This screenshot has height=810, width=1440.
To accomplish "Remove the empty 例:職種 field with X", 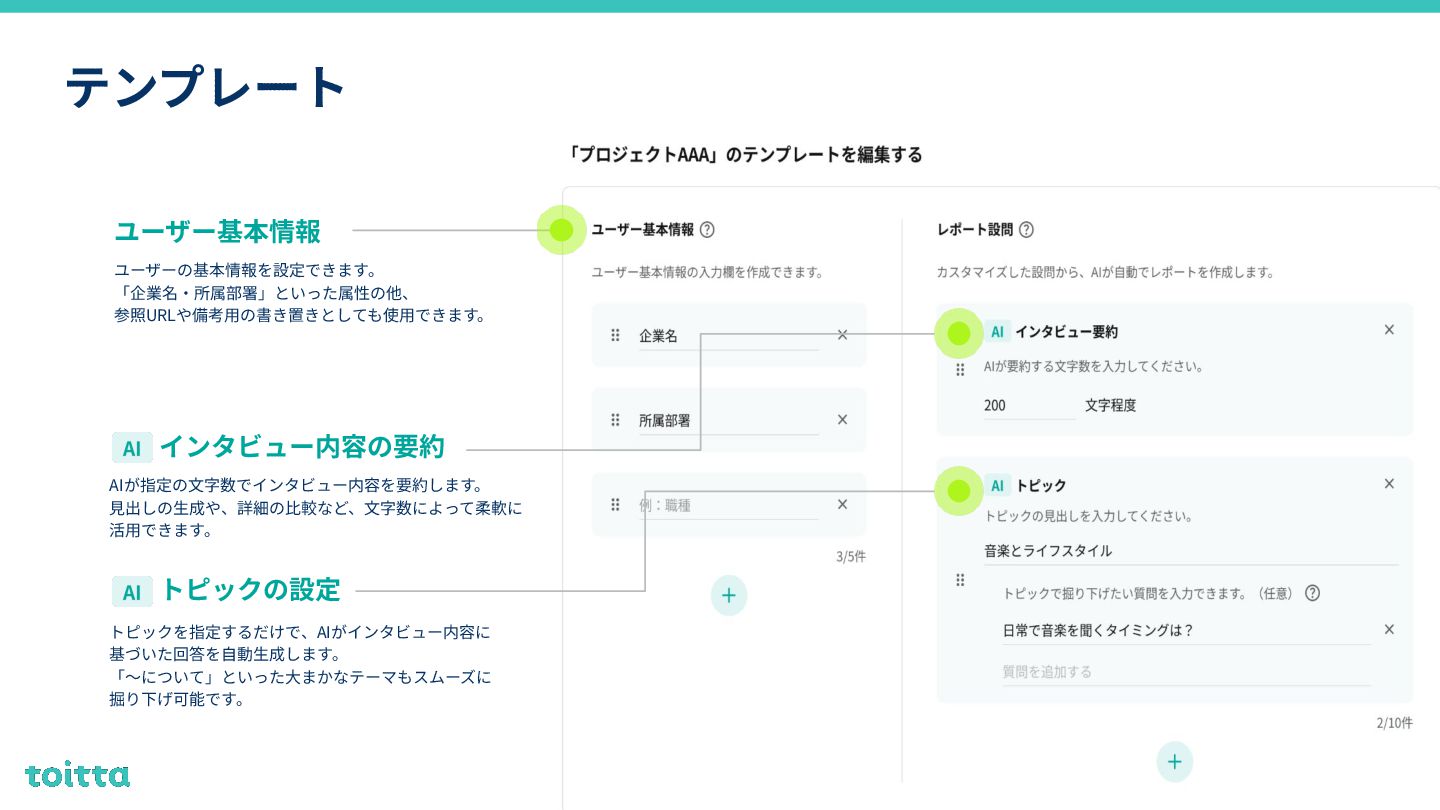I will pyautogui.click(x=842, y=504).
